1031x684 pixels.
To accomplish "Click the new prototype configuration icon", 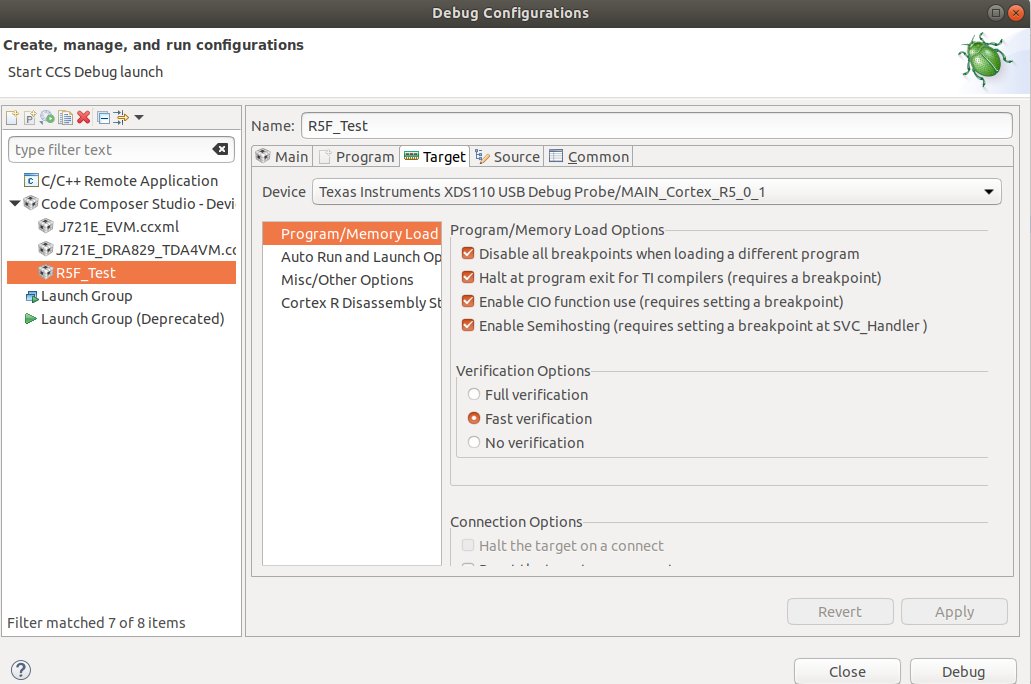I will 30,118.
